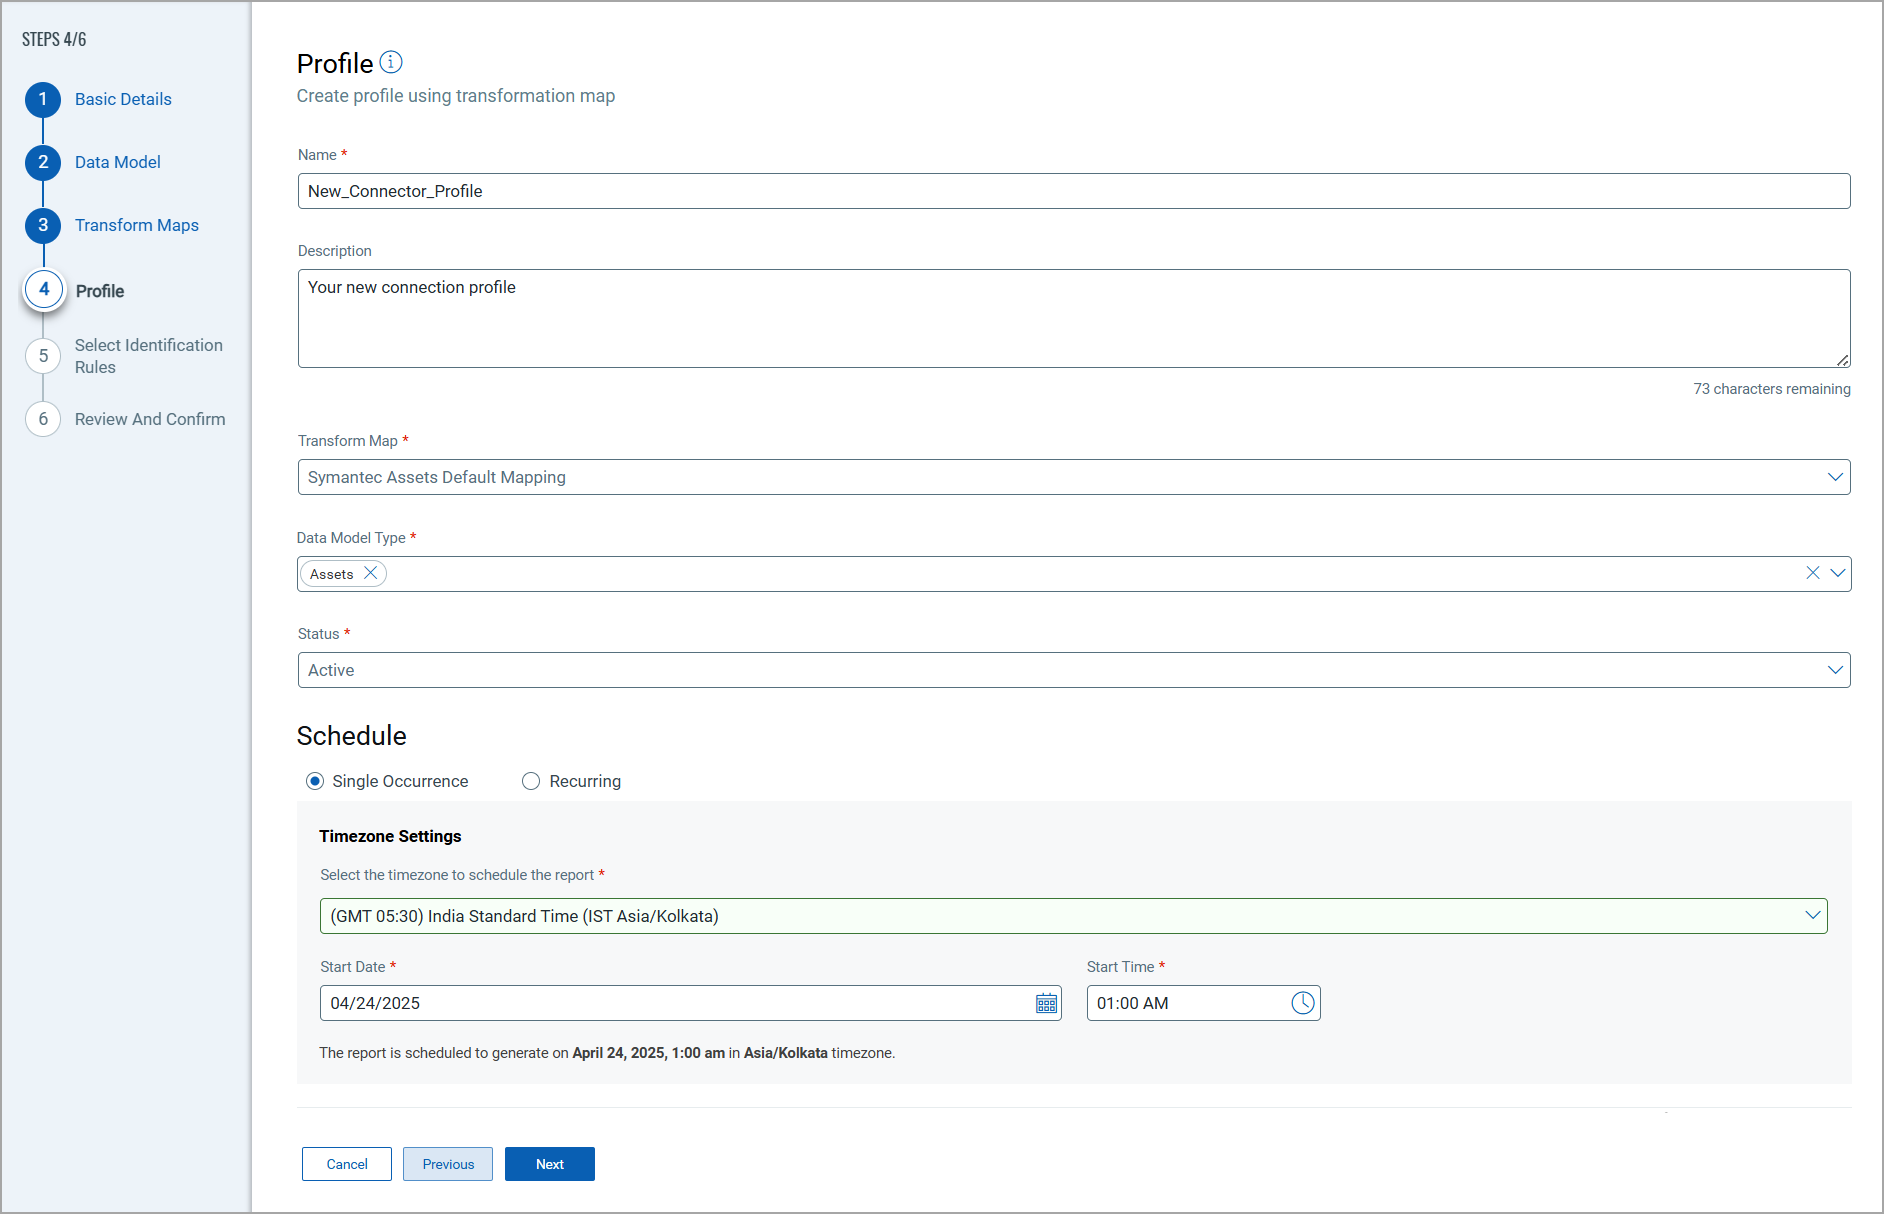
Task: Click the Next button
Action: tap(549, 1164)
